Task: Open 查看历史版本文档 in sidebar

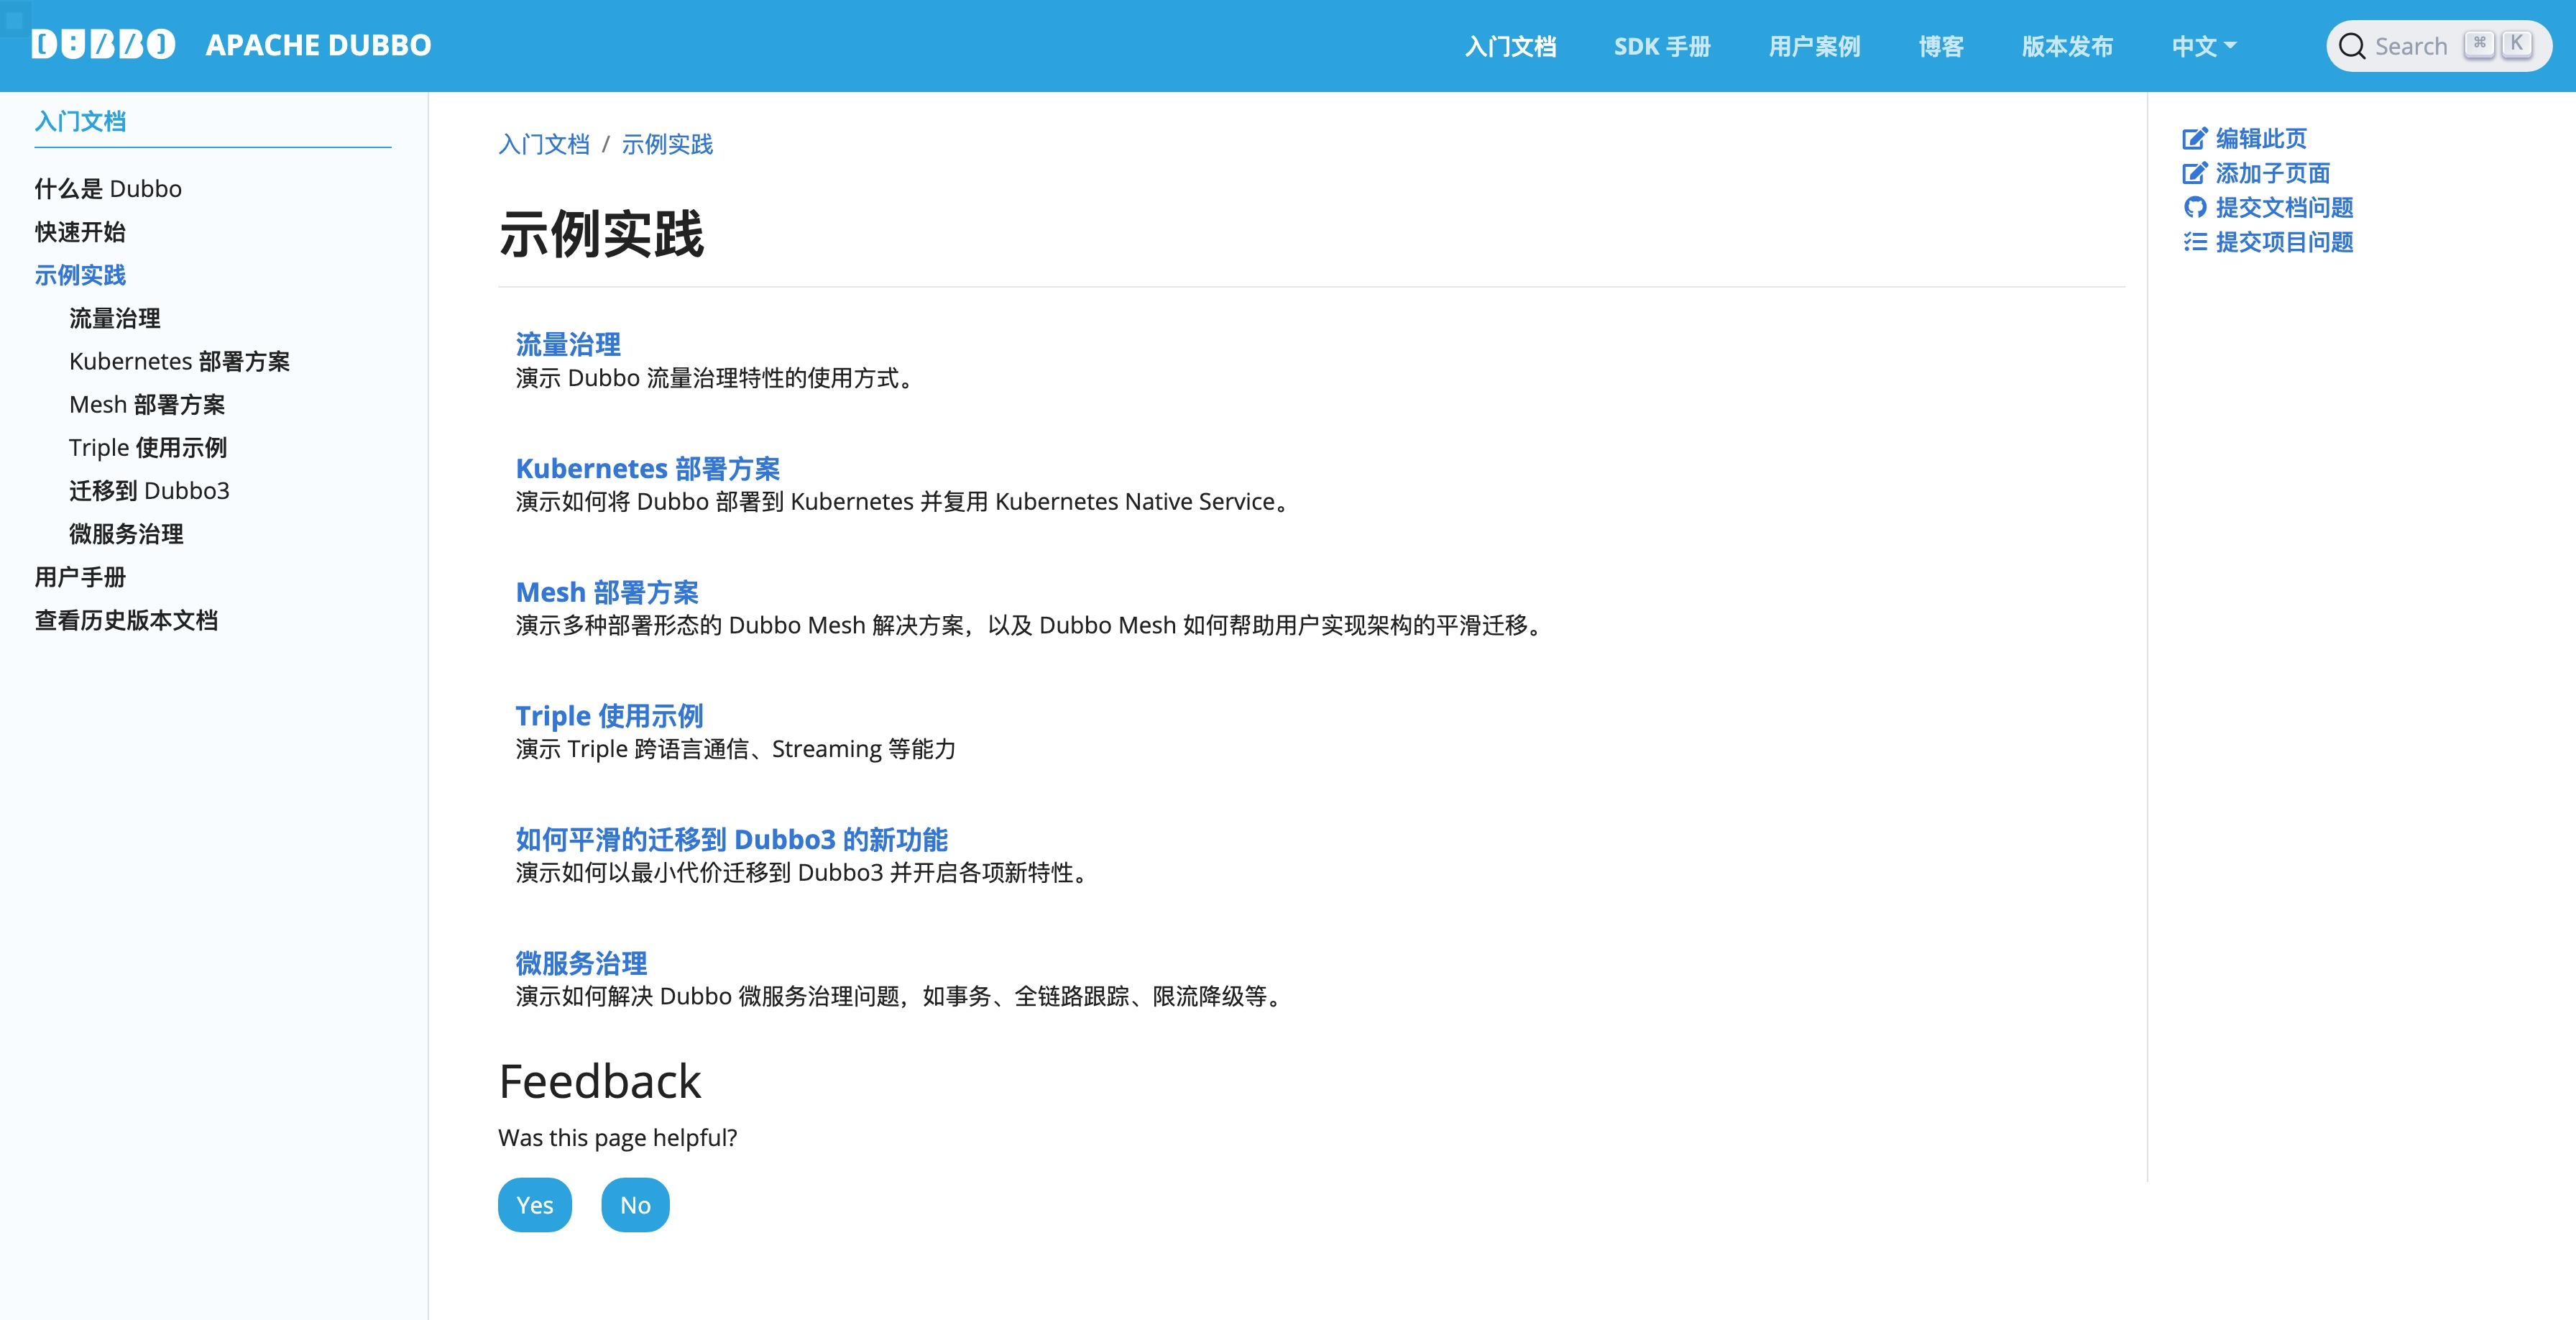Action: point(126,620)
